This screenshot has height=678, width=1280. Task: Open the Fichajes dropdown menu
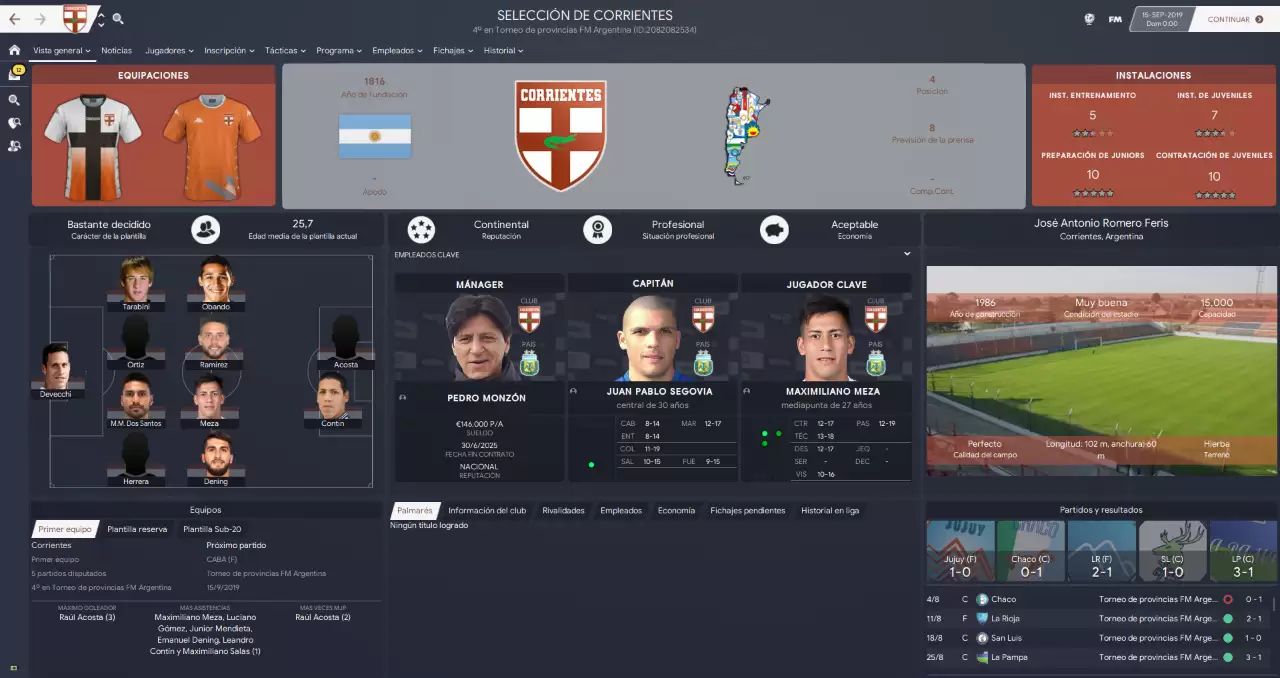pyautogui.click(x=453, y=50)
